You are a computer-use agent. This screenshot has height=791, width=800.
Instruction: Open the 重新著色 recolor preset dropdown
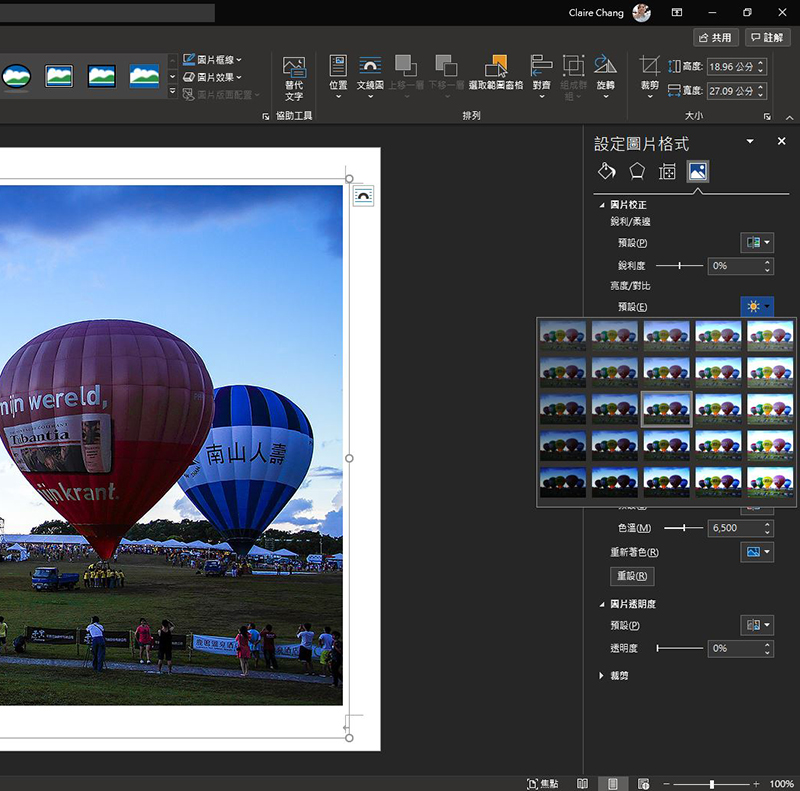[x=757, y=552]
